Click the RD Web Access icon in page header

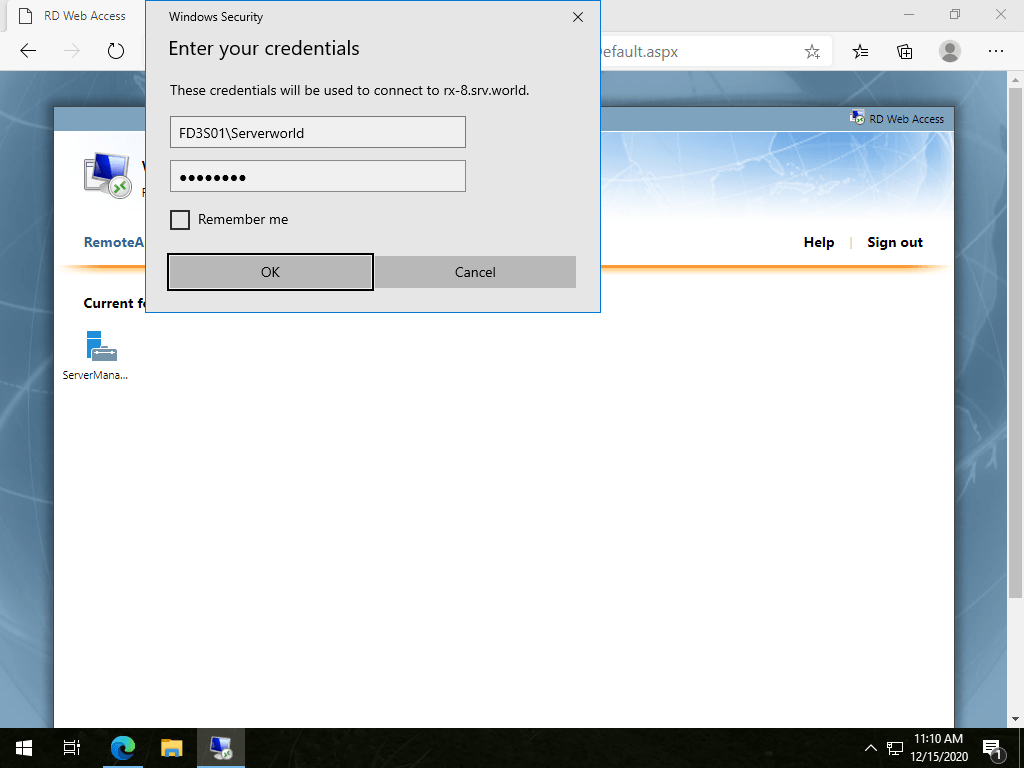pyautogui.click(x=858, y=118)
